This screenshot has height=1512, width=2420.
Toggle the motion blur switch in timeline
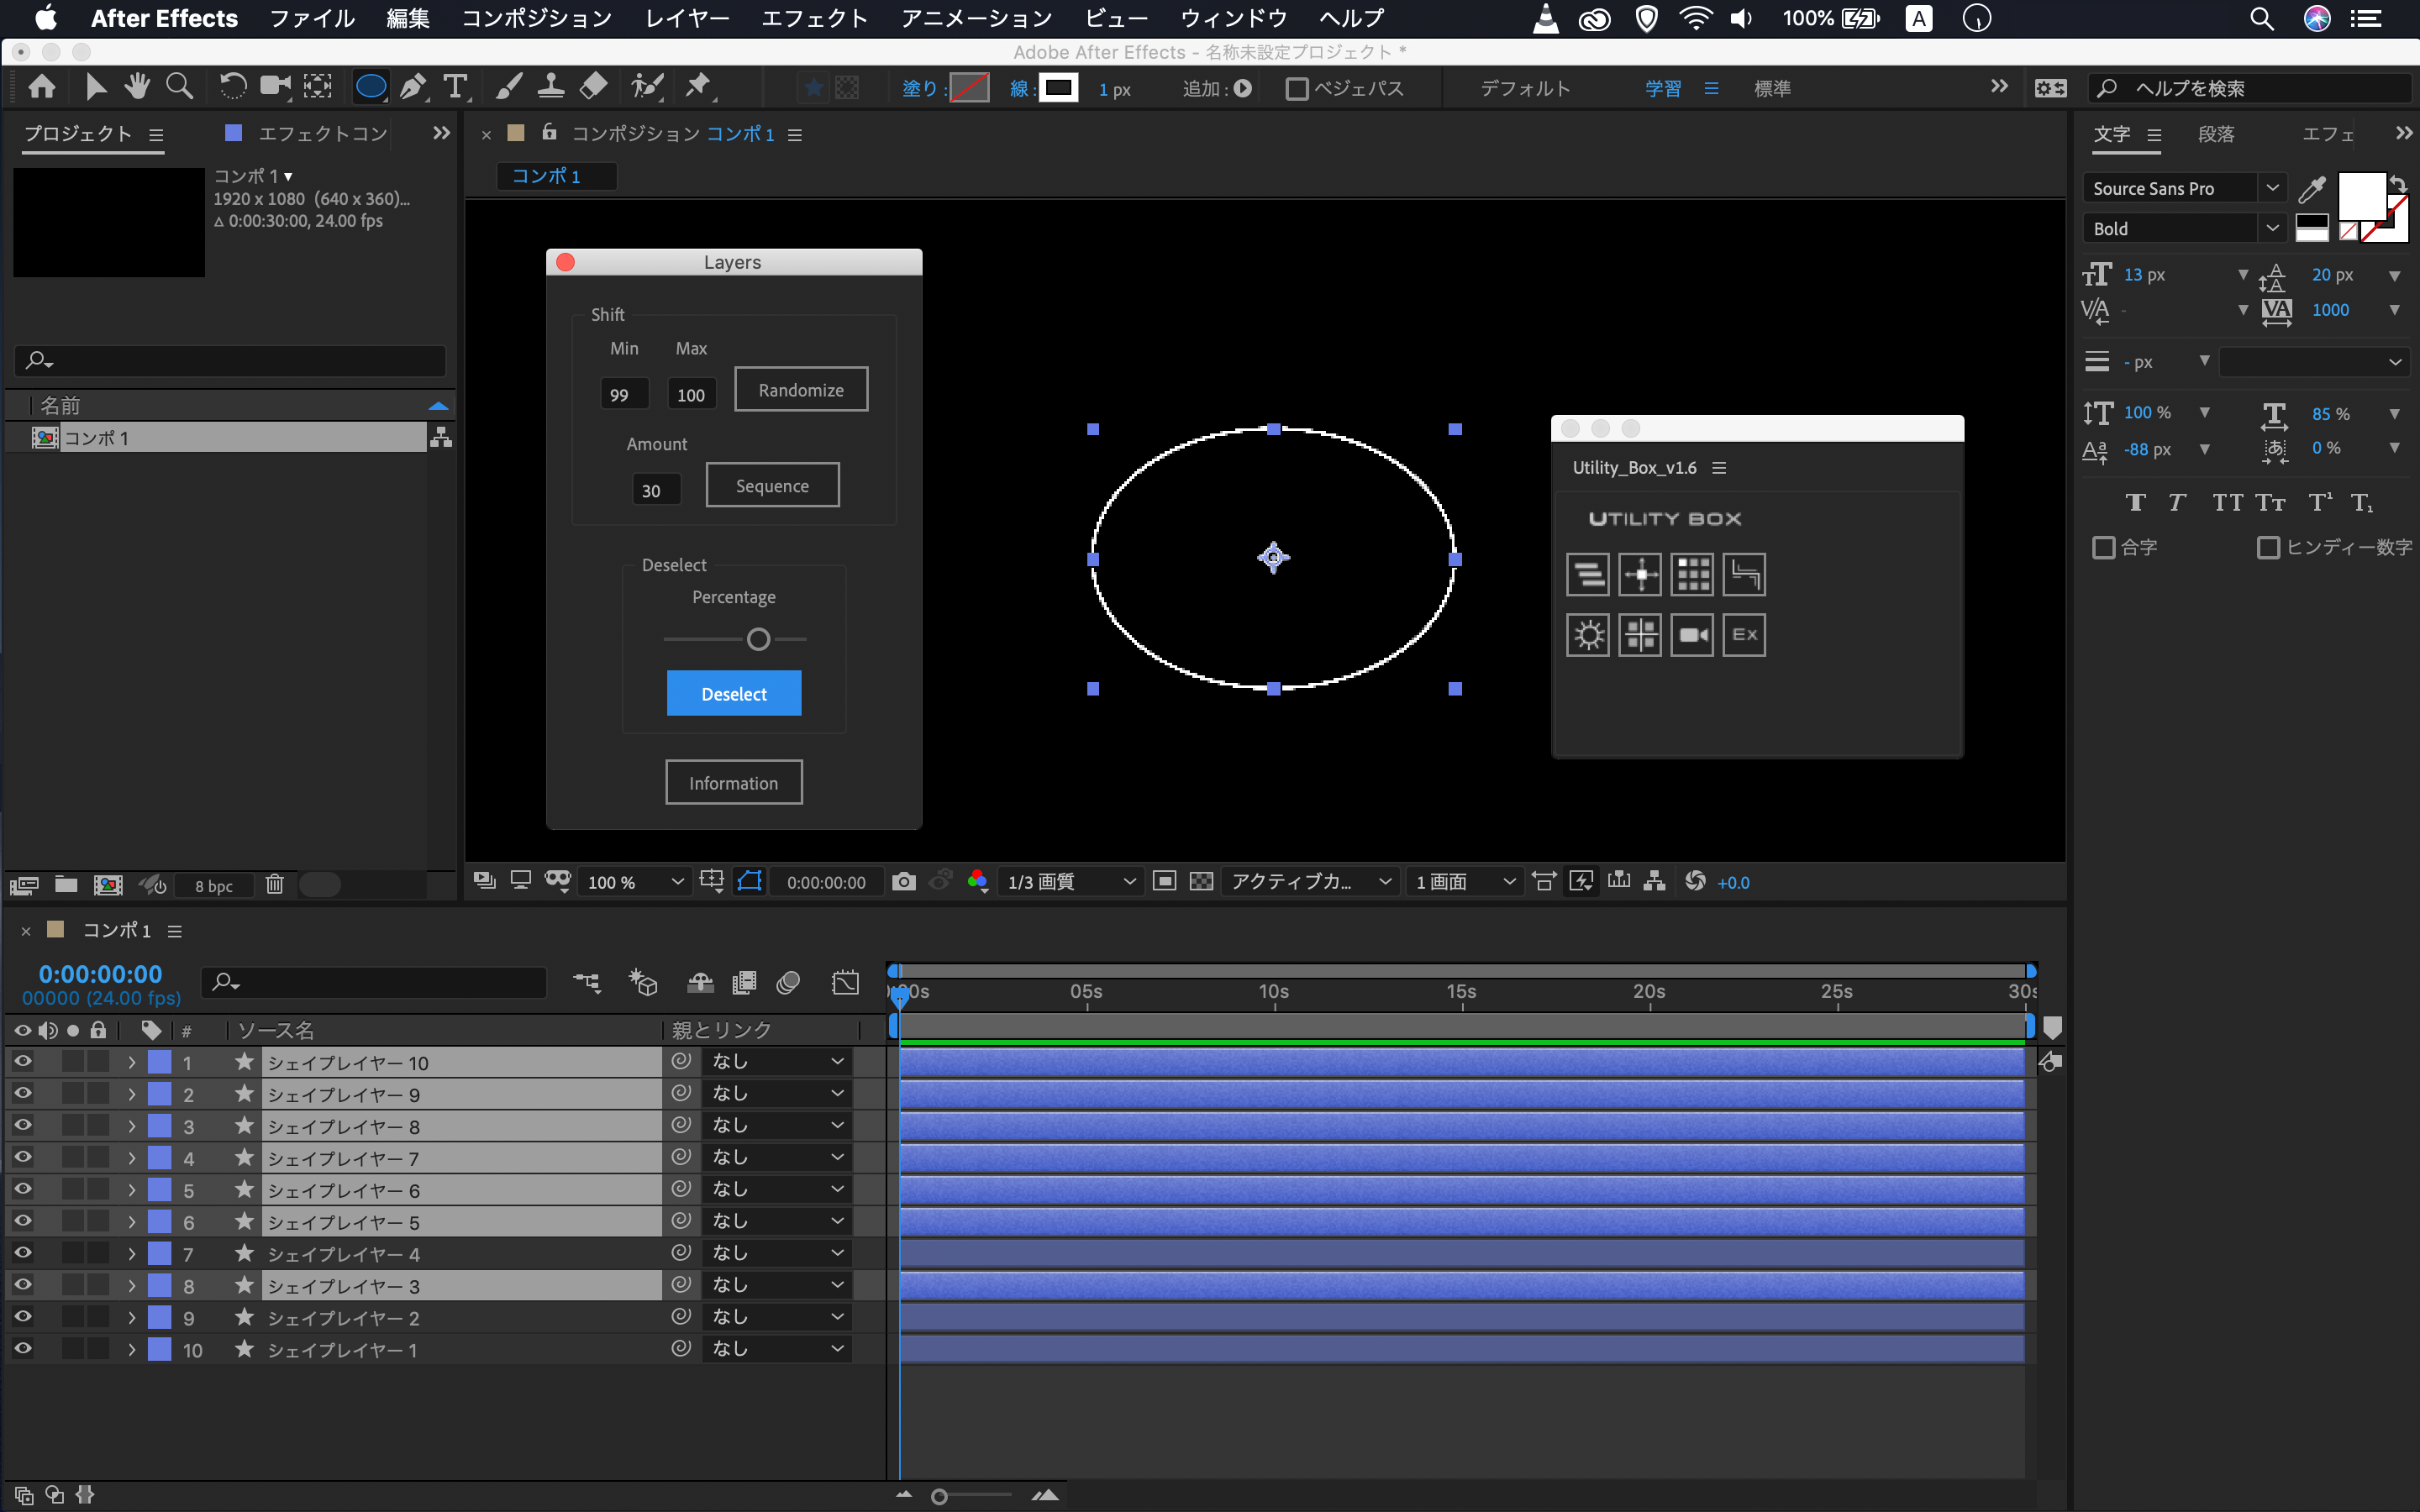[x=788, y=982]
